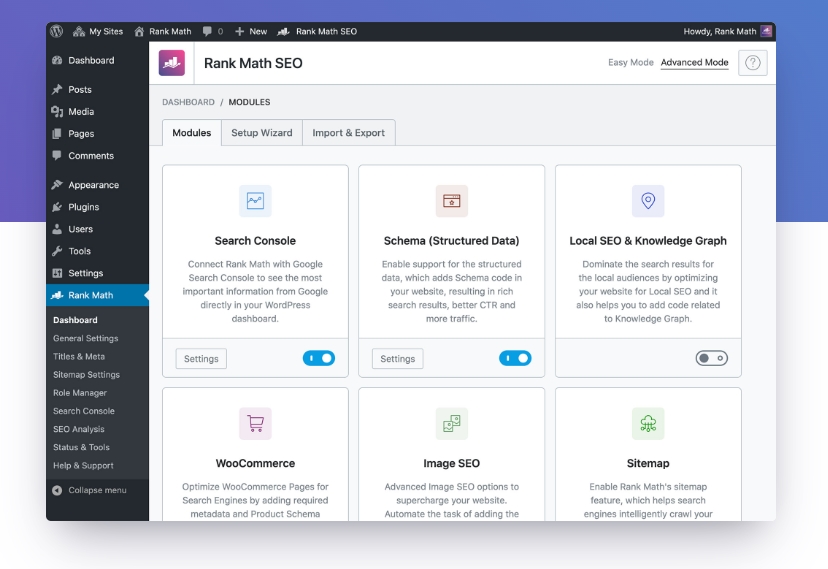
Task: Click the + New admin bar item
Action: point(251,32)
